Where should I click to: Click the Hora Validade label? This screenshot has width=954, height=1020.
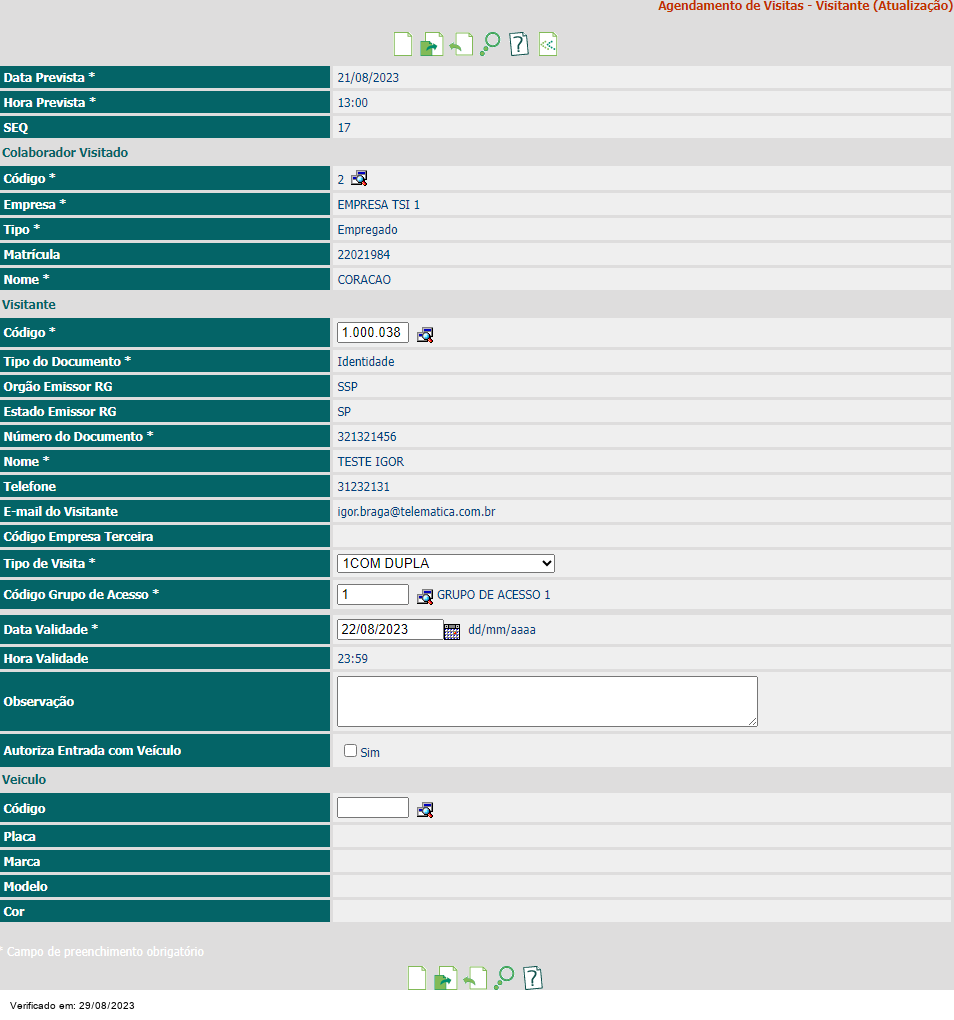[x=46, y=659]
